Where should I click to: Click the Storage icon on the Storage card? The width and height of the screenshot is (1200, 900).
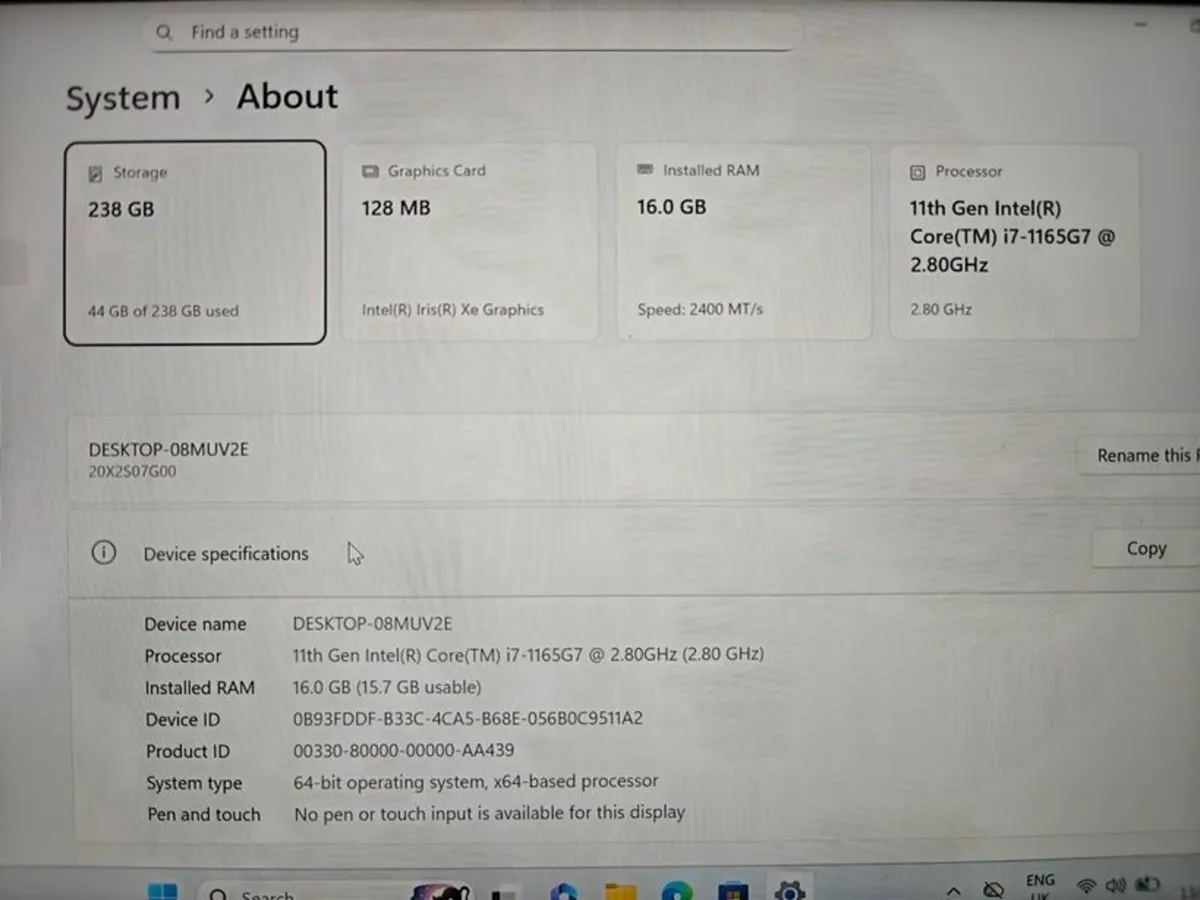tap(97, 172)
